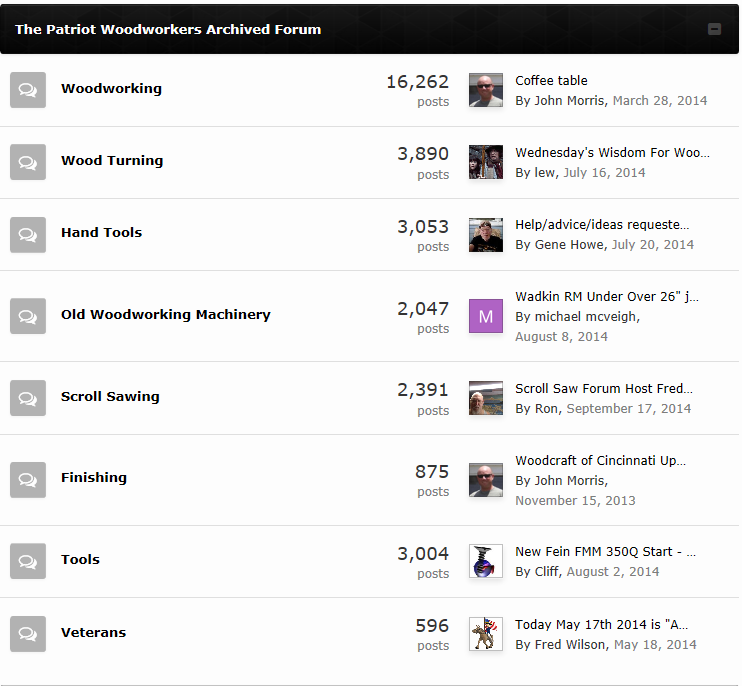
Task: Open the Scroll Sawing forum link
Action: pyautogui.click(x=110, y=397)
